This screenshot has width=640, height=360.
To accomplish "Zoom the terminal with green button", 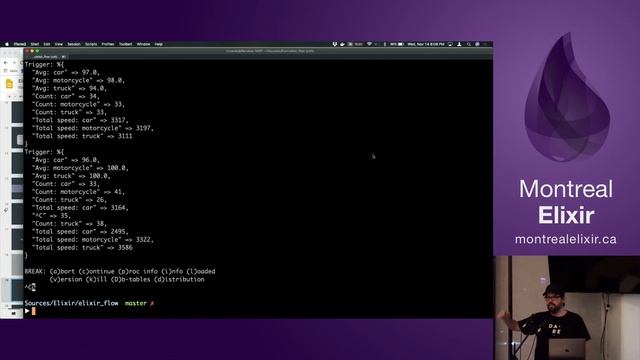I will 37,51.
